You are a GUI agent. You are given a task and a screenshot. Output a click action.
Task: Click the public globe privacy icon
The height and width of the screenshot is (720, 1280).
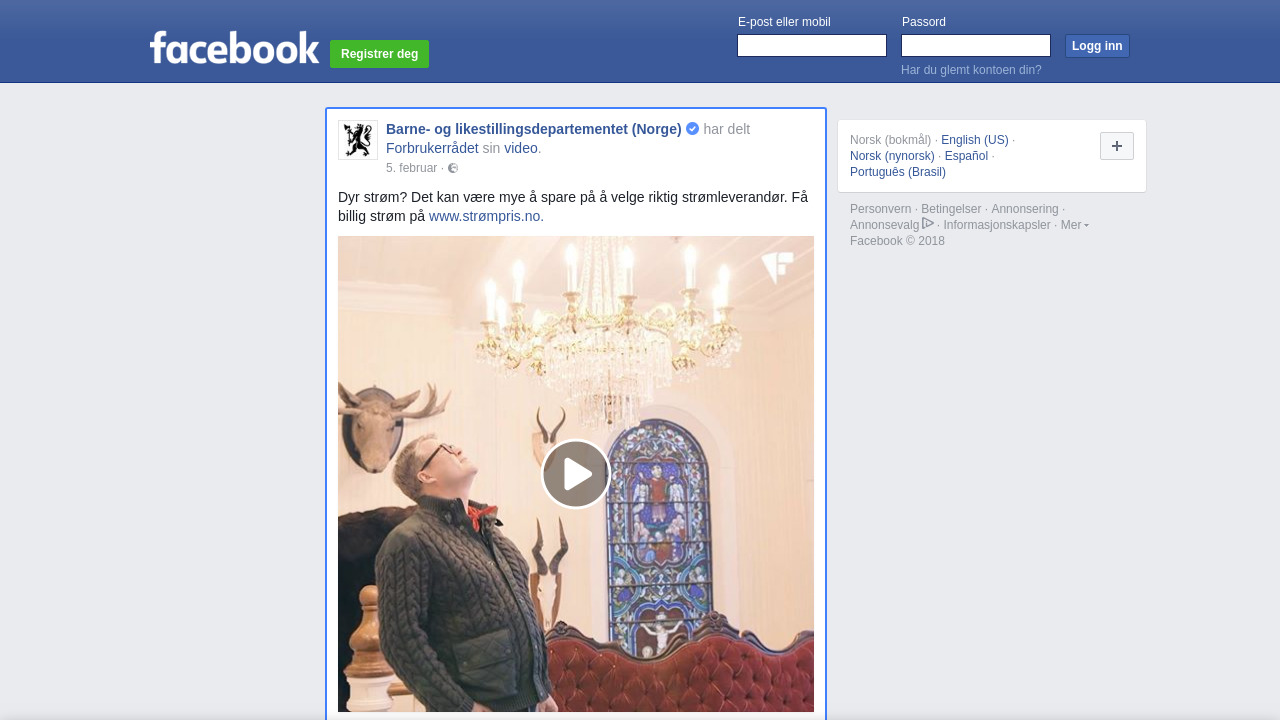[453, 168]
